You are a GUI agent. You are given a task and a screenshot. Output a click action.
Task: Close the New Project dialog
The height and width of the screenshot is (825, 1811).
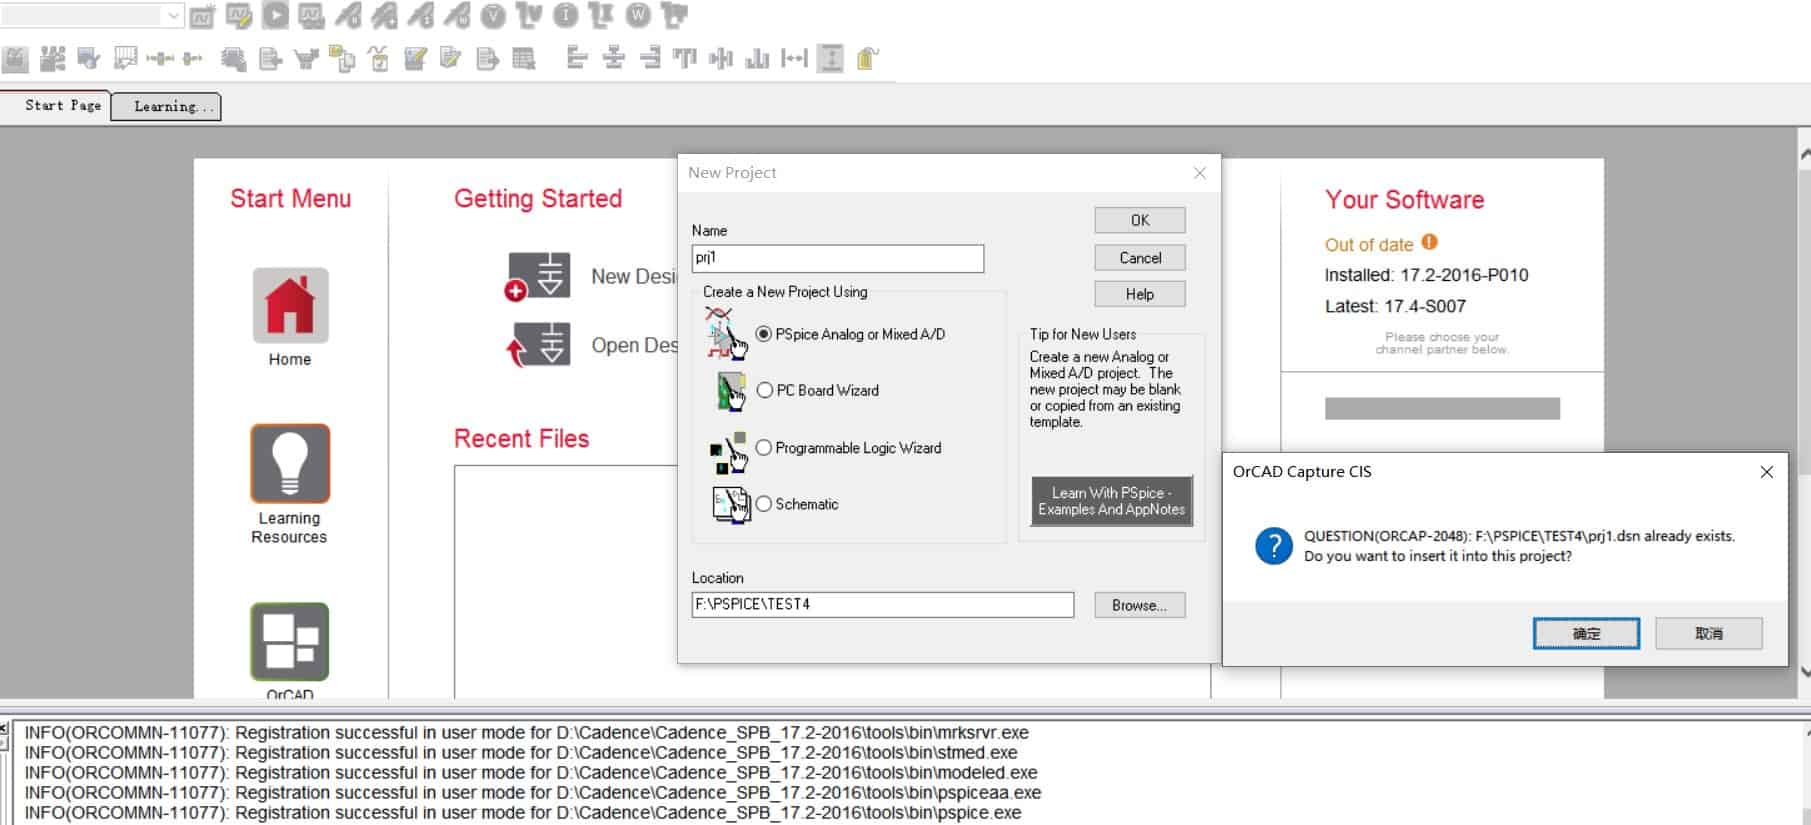click(1200, 173)
